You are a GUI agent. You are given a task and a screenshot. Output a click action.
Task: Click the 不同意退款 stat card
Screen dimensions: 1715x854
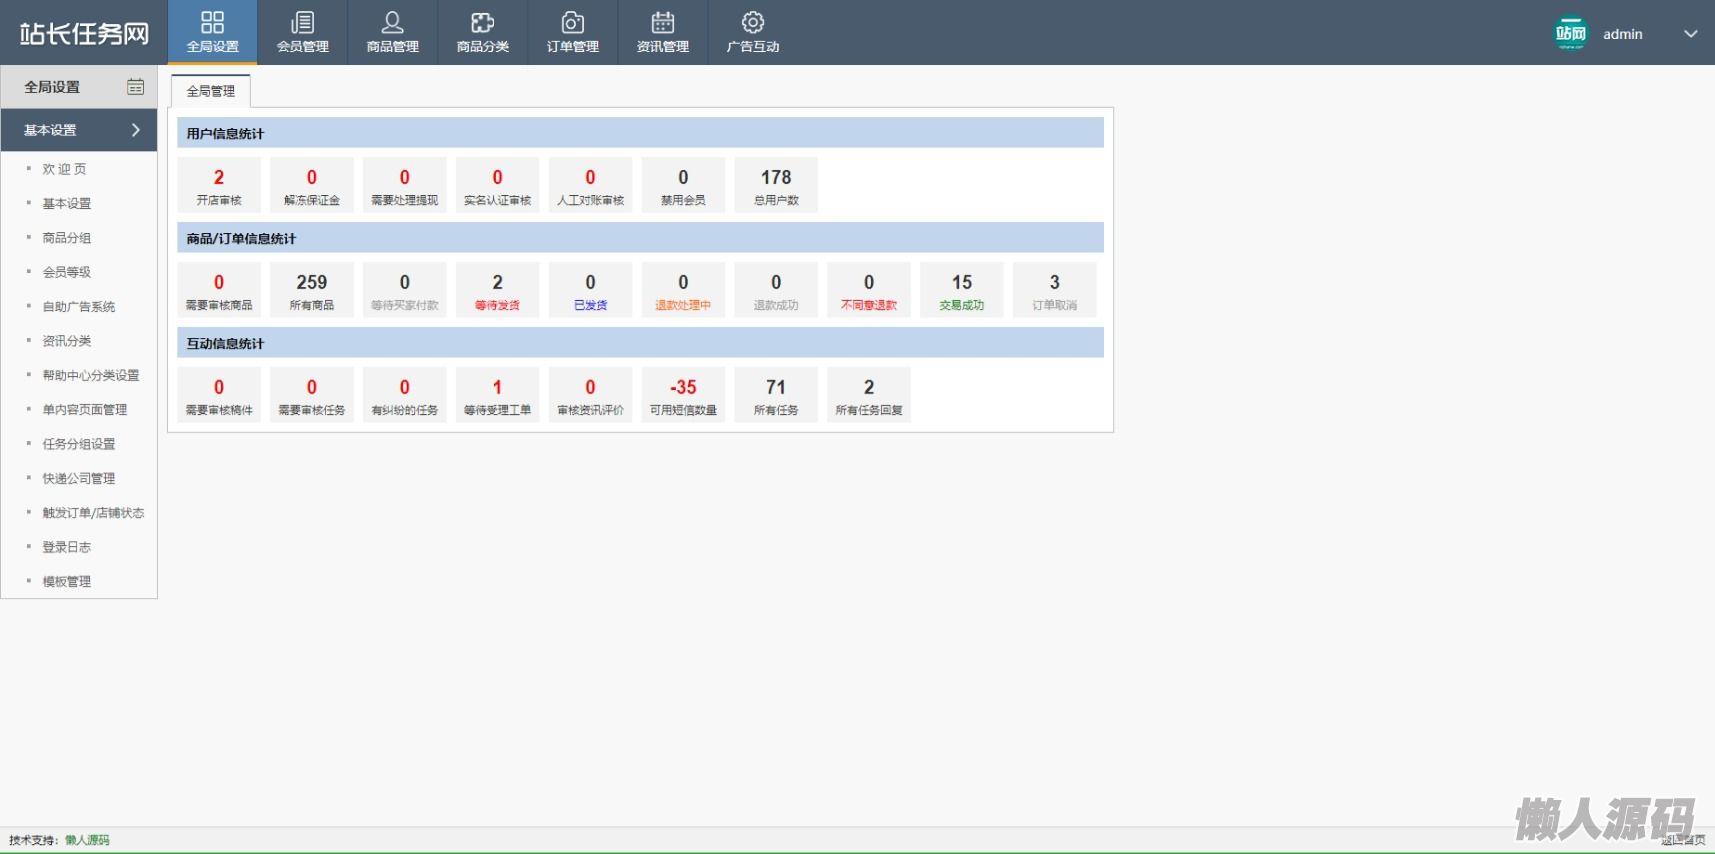tap(869, 290)
